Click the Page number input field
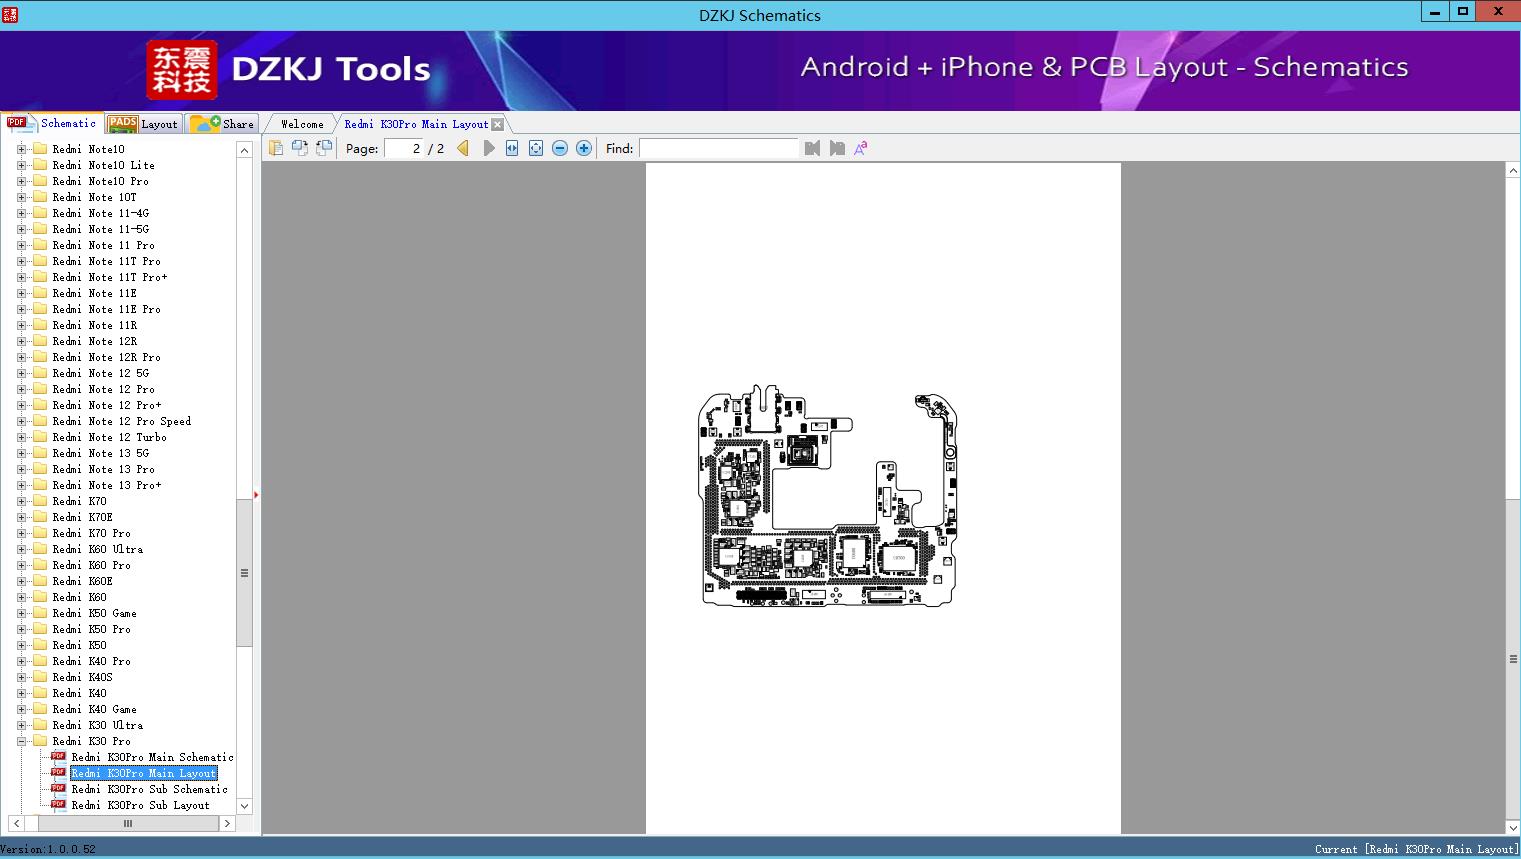This screenshot has width=1521, height=859. (403, 148)
